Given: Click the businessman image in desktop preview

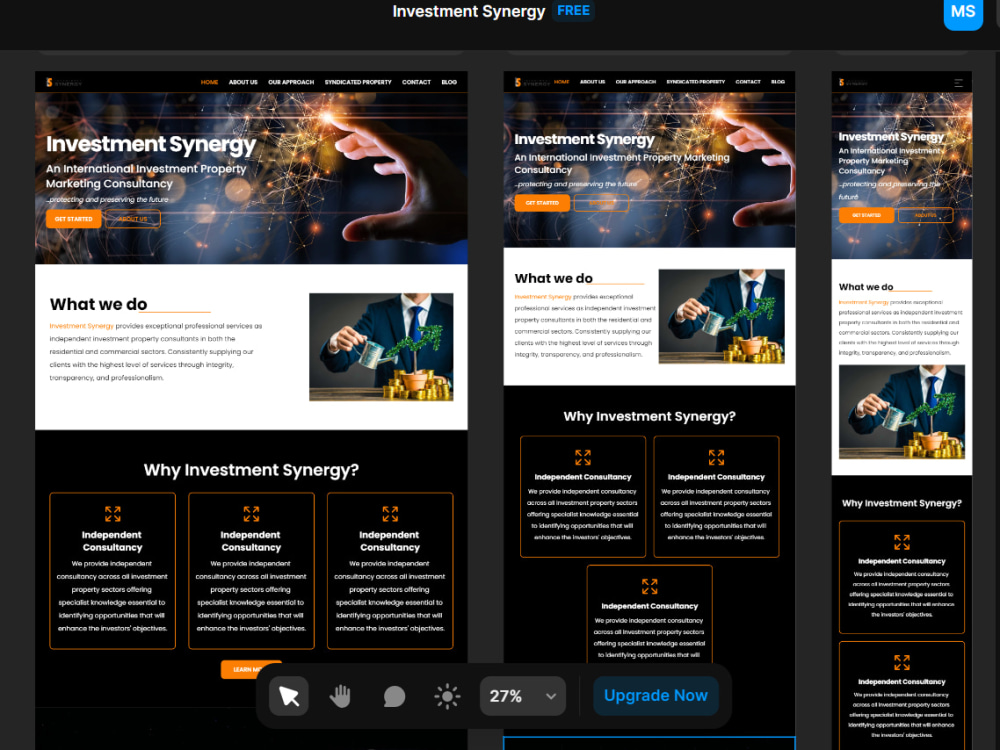Looking at the screenshot, I should click(x=381, y=347).
